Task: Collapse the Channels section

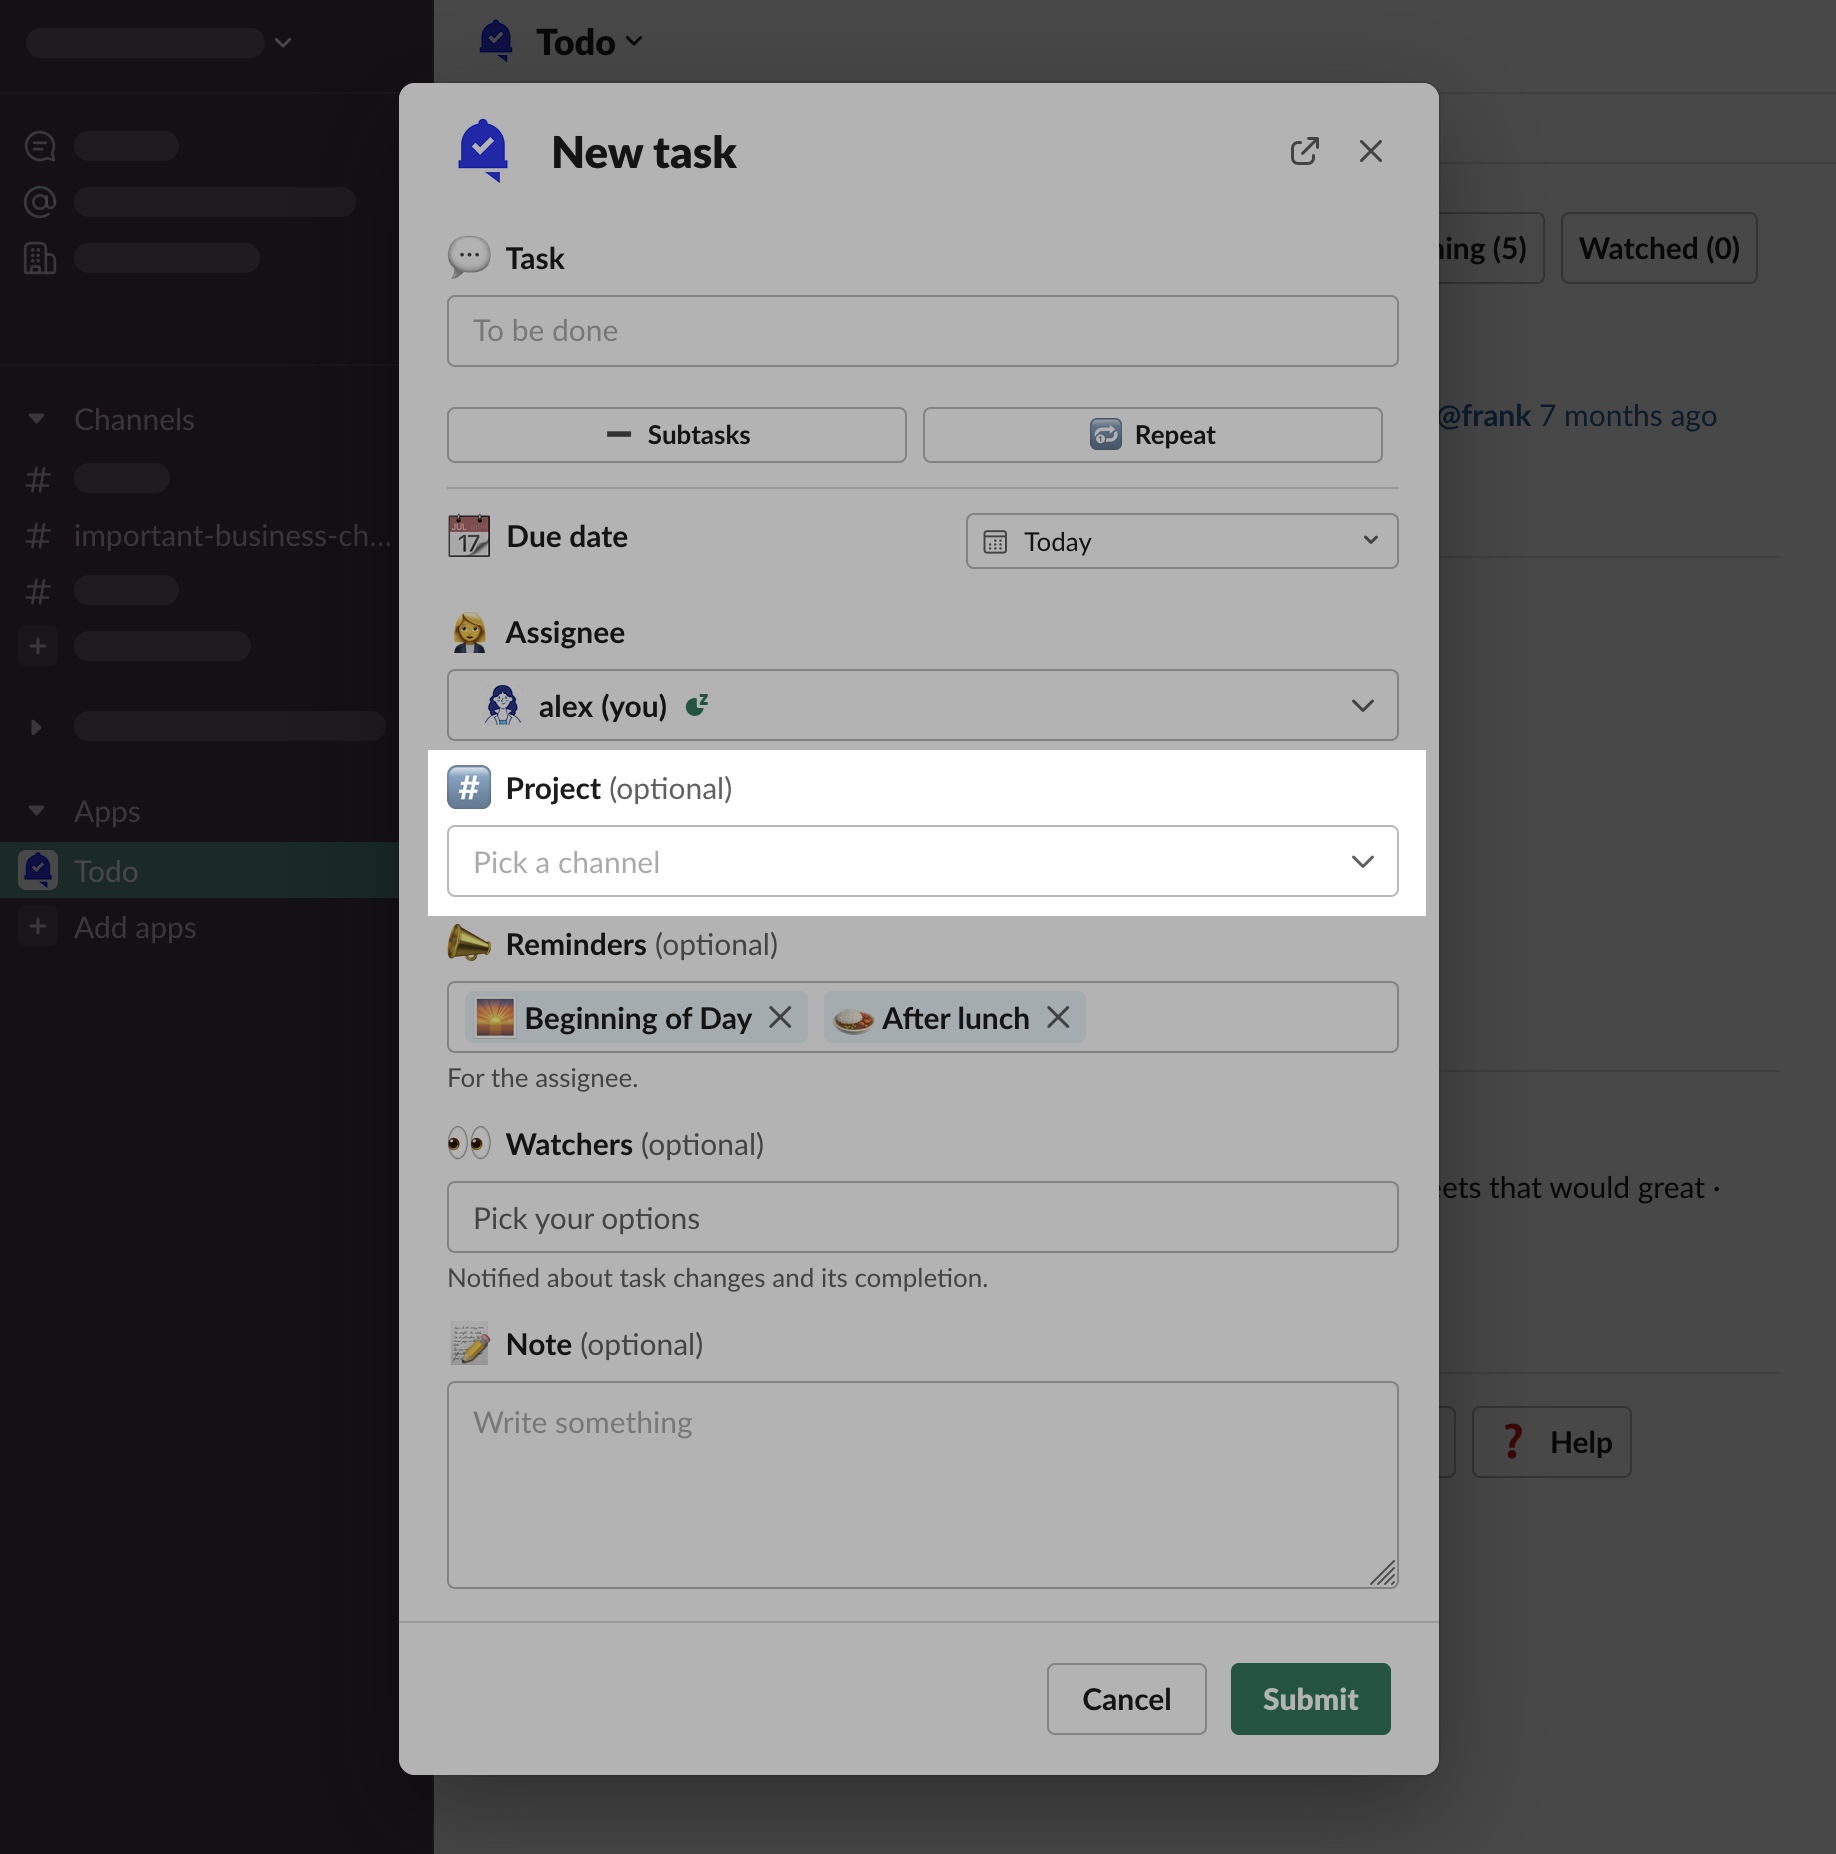Action: coord(37,419)
